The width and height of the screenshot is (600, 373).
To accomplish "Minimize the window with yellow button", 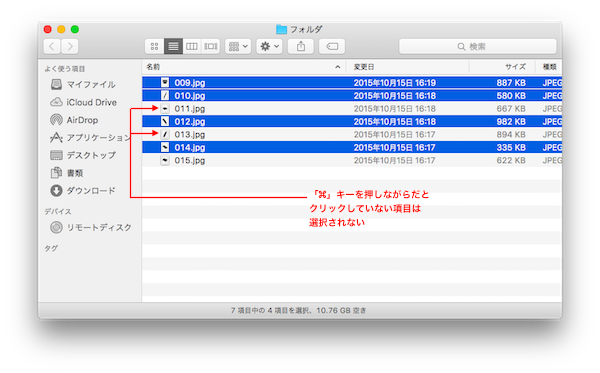I will (61, 29).
